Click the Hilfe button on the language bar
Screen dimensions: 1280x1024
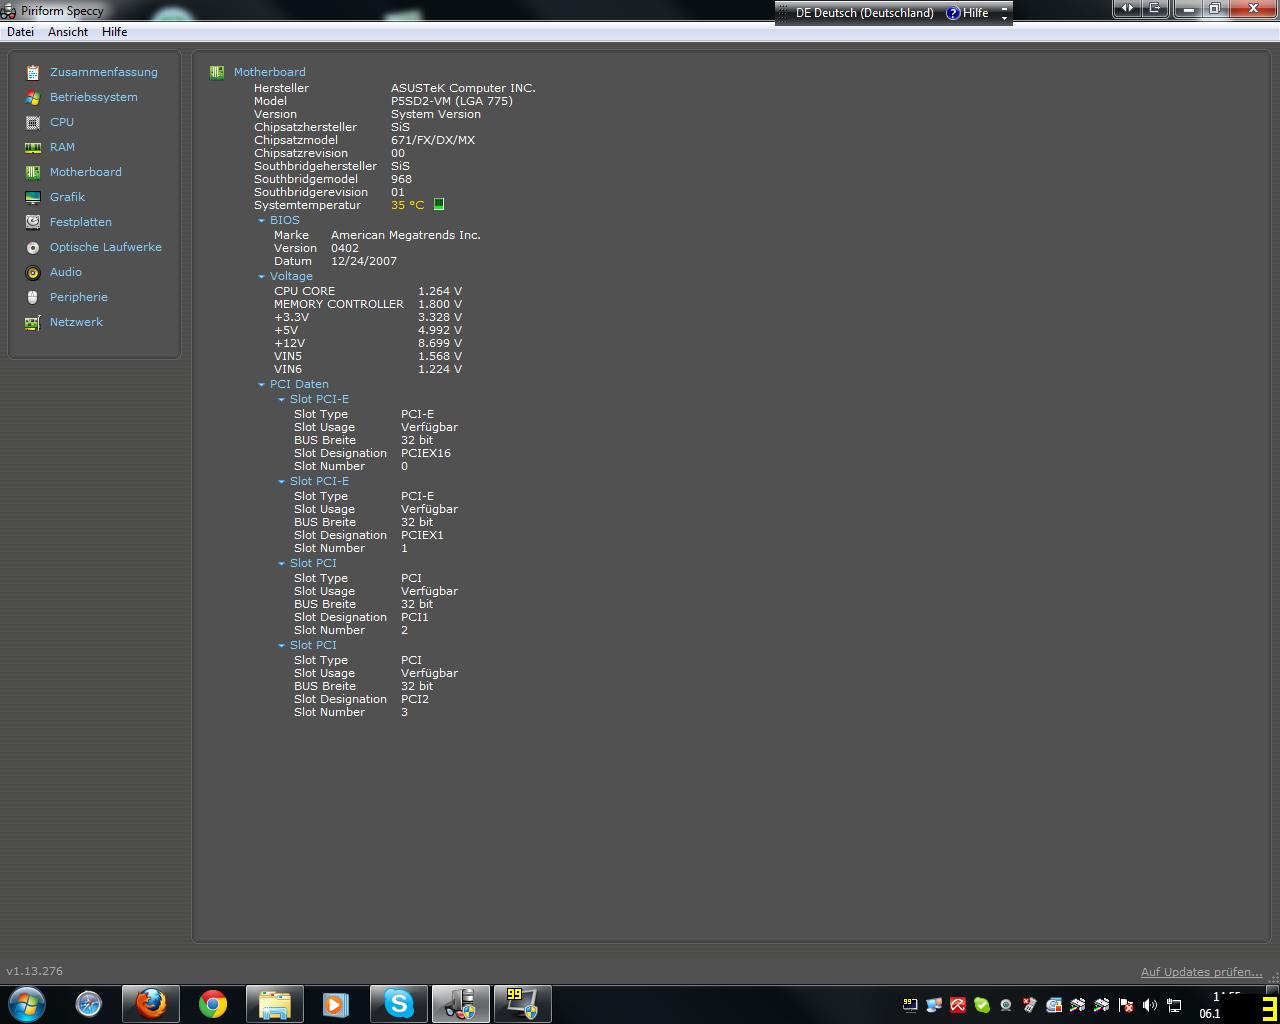click(967, 13)
